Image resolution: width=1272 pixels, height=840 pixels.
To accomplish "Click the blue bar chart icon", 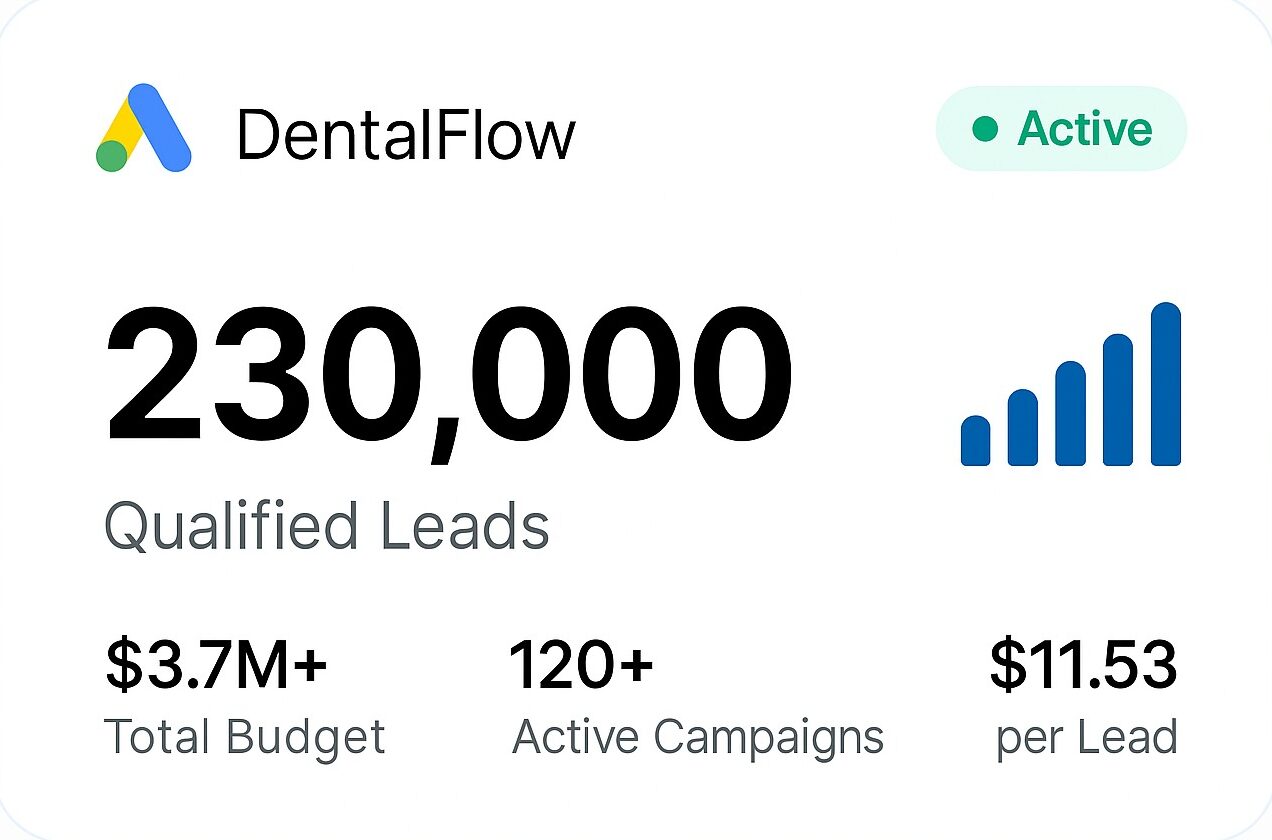I will click(1071, 384).
